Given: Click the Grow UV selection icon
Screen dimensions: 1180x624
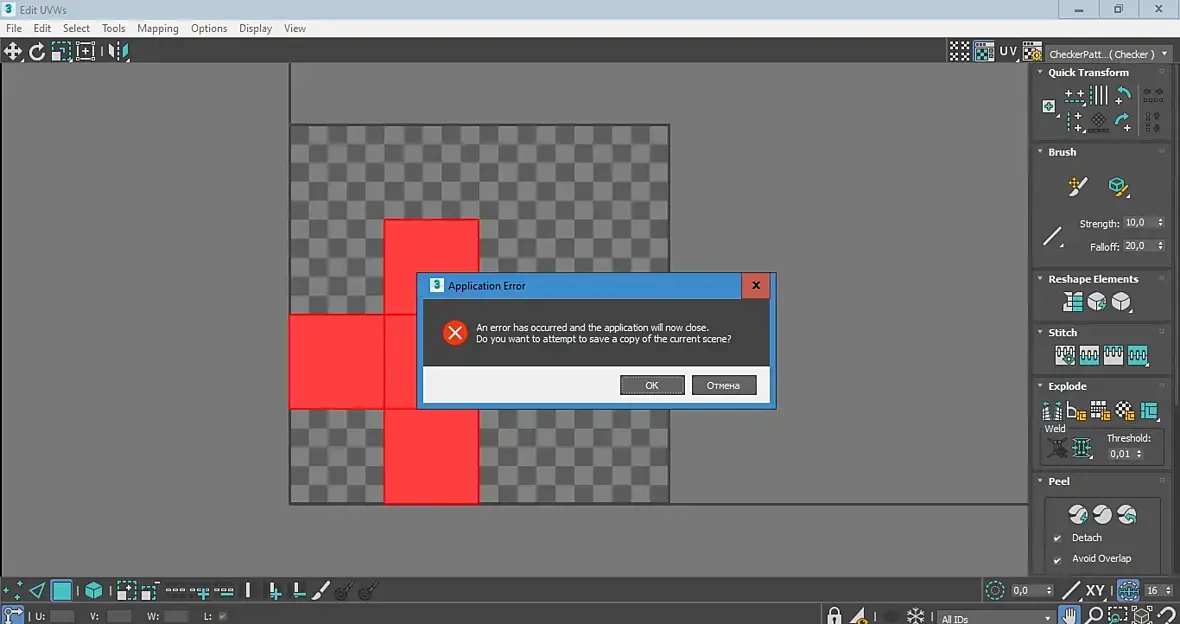Looking at the screenshot, I should tap(126, 591).
